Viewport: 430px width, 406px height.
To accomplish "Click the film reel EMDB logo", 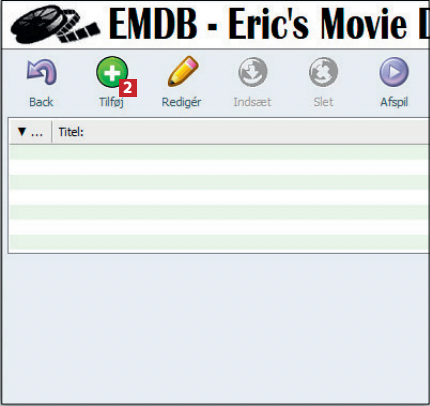I will click(55, 24).
